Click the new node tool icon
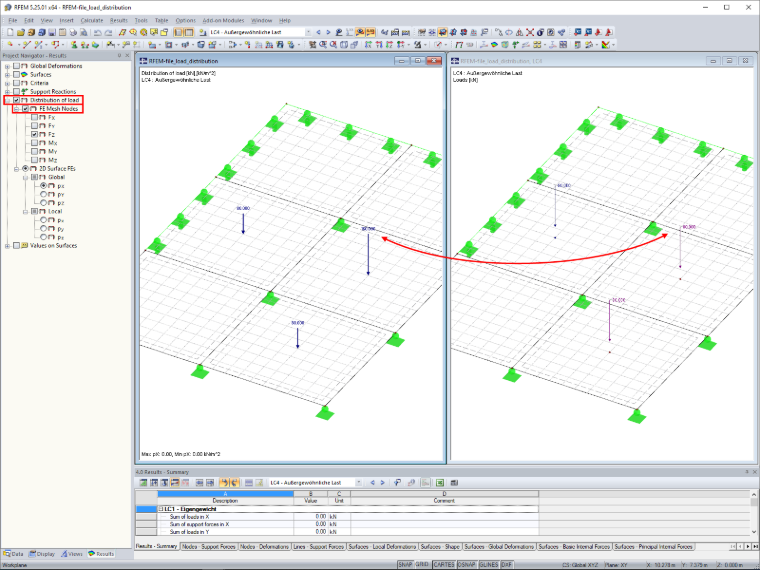The width and height of the screenshot is (760, 570). pos(10,45)
